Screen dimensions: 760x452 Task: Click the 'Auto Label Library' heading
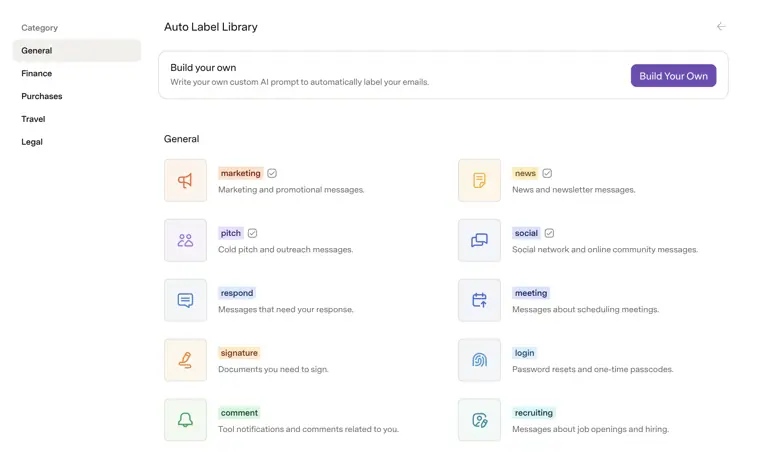coord(211,27)
